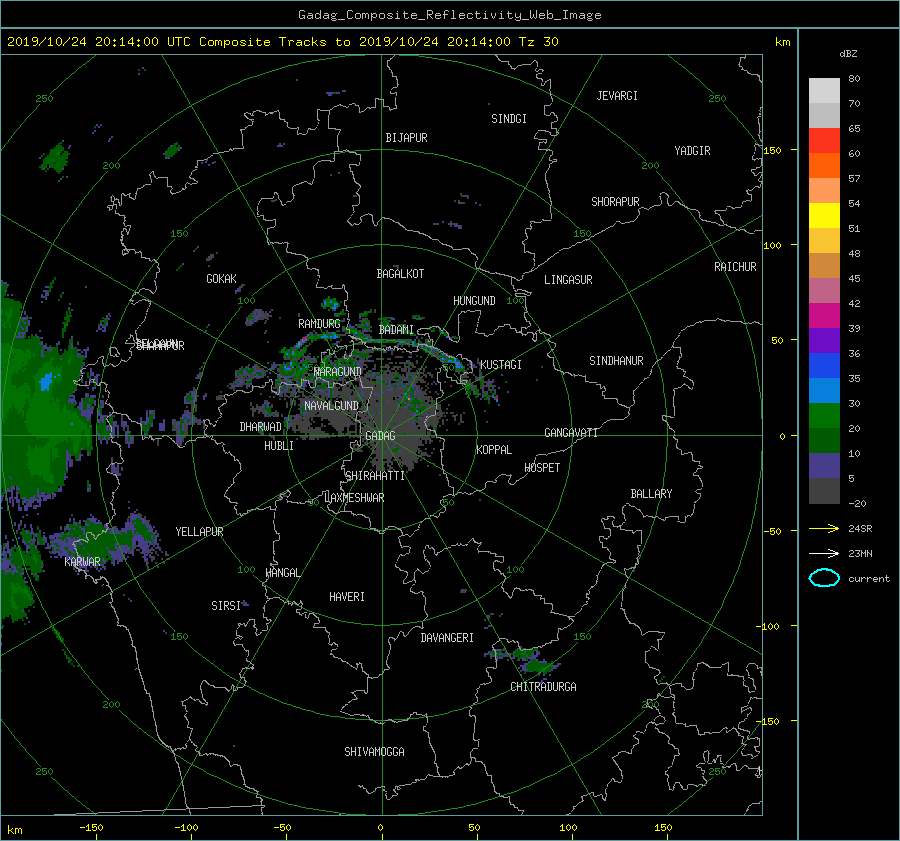The width and height of the screenshot is (900, 841).
Task: Click the Gadag_Composite_Reflectivity_Web_Image title
Action: pyautogui.click(x=449, y=15)
